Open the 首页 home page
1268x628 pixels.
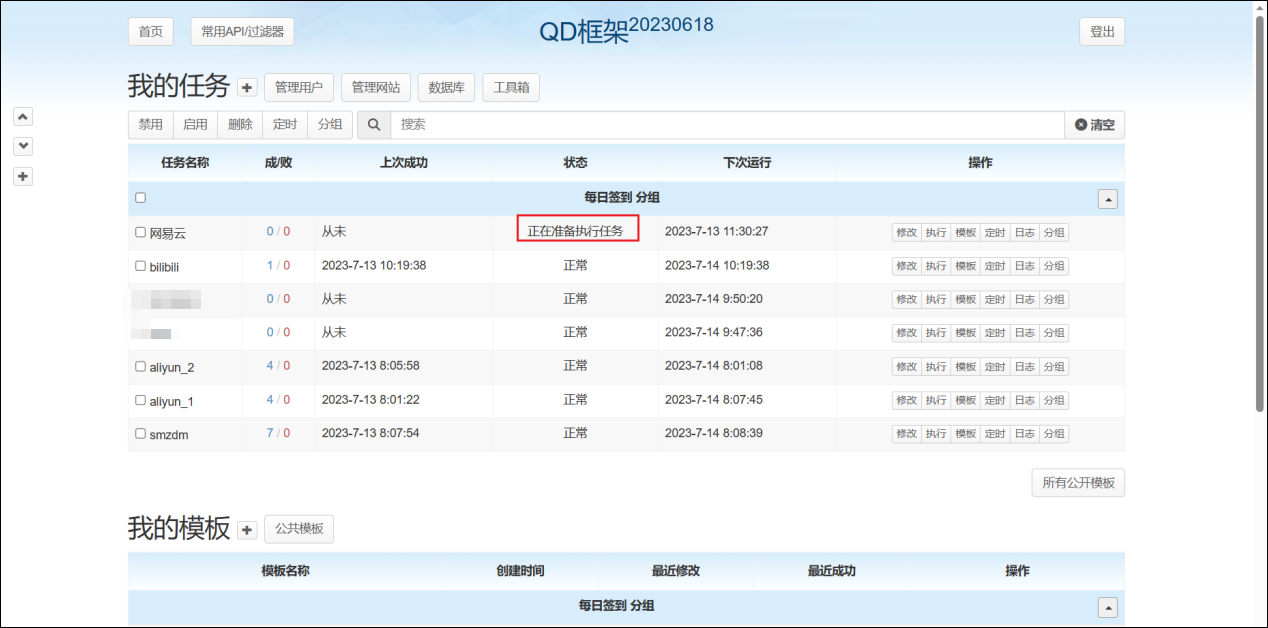pyautogui.click(x=151, y=32)
